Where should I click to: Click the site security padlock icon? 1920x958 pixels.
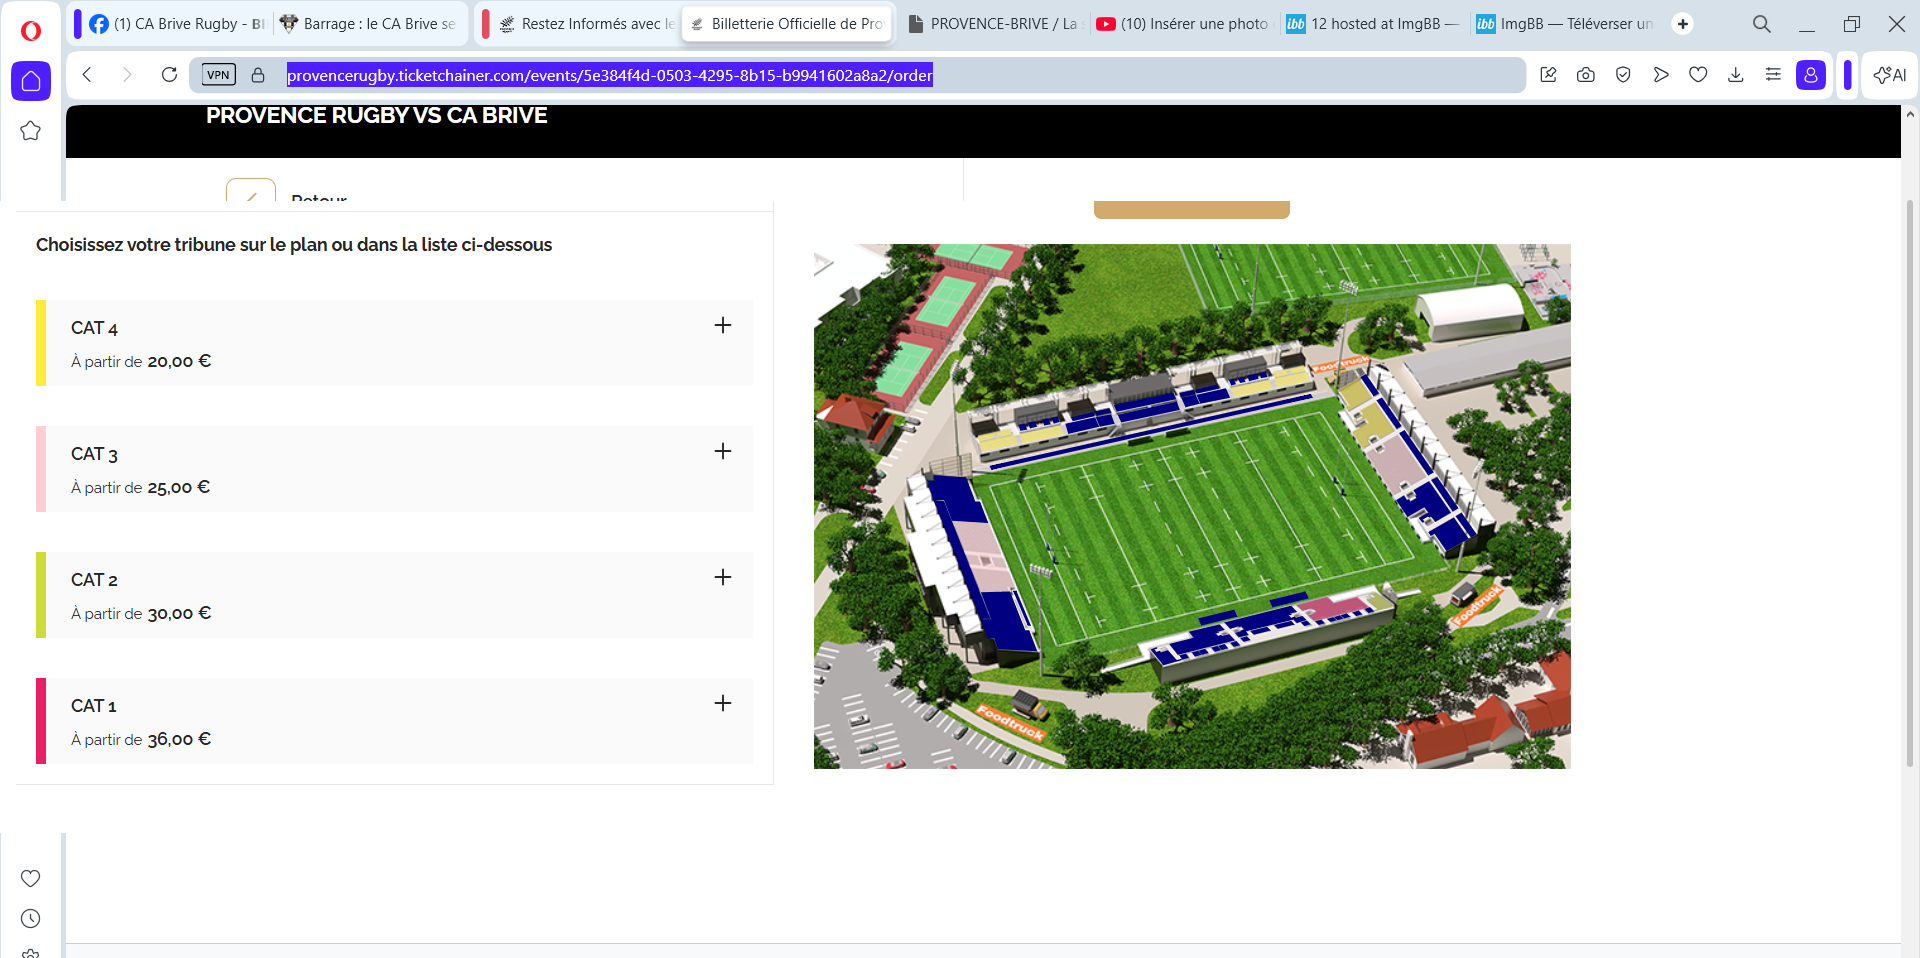pos(258,75)
